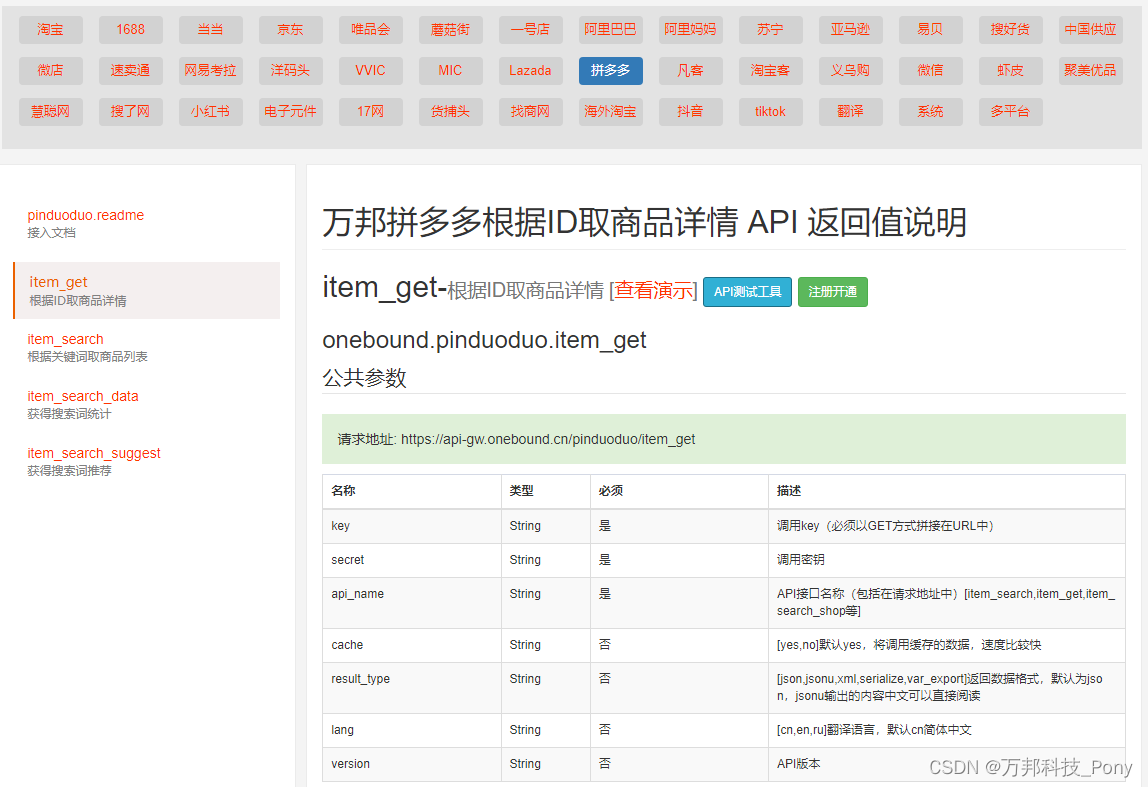Open the MIC platform button
1148x787 pixels.
point(450,70)
